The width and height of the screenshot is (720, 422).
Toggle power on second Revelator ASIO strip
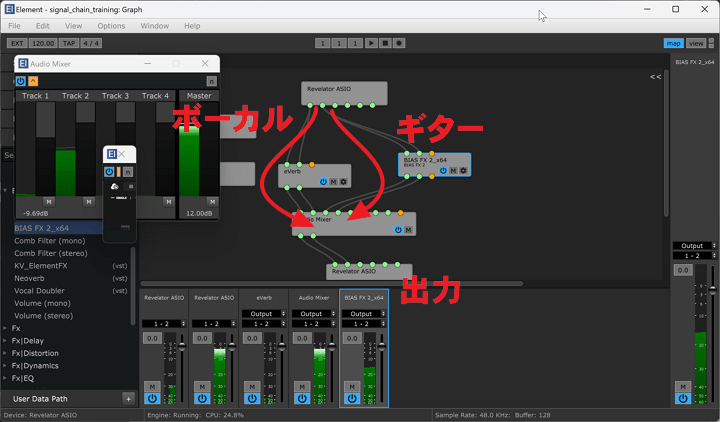pos(202,399)
